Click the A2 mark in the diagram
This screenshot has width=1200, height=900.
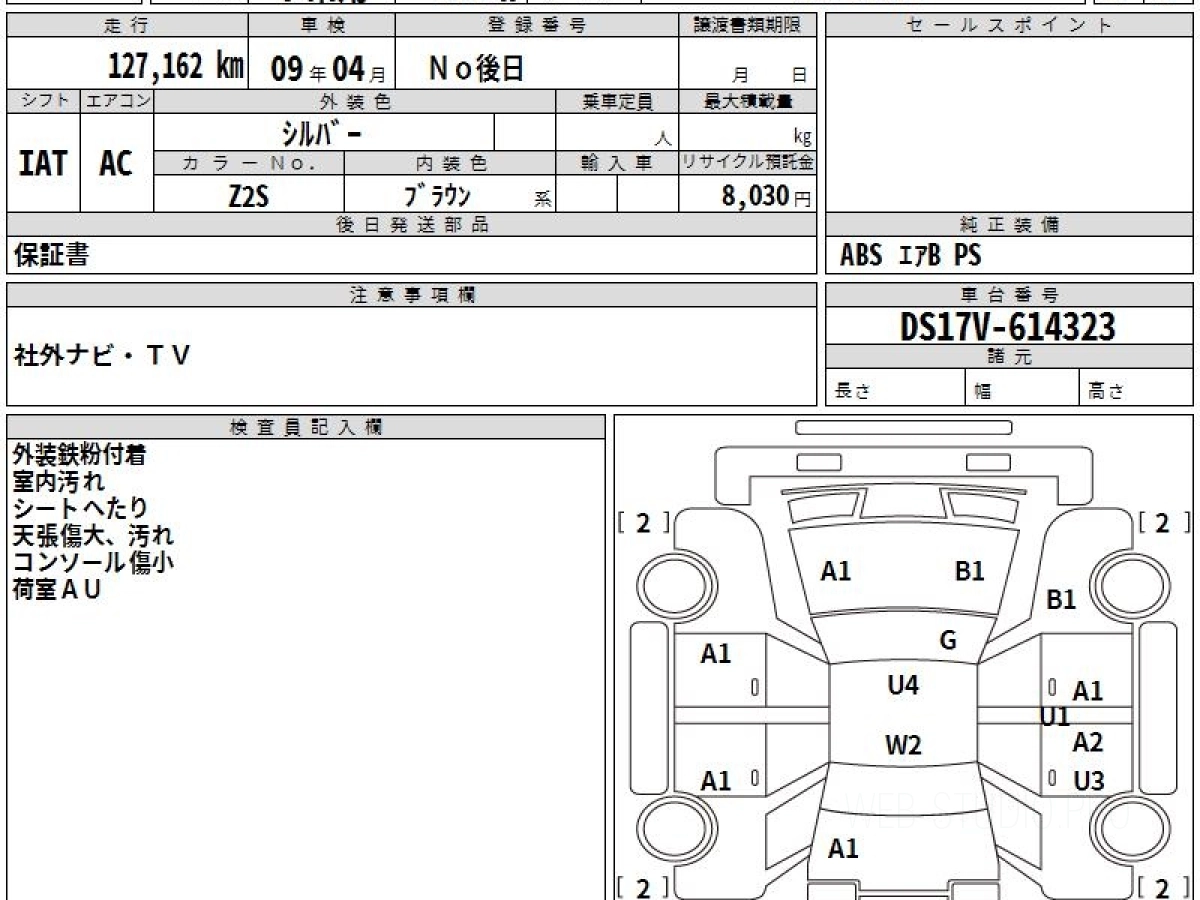(x=1087, y=742)
